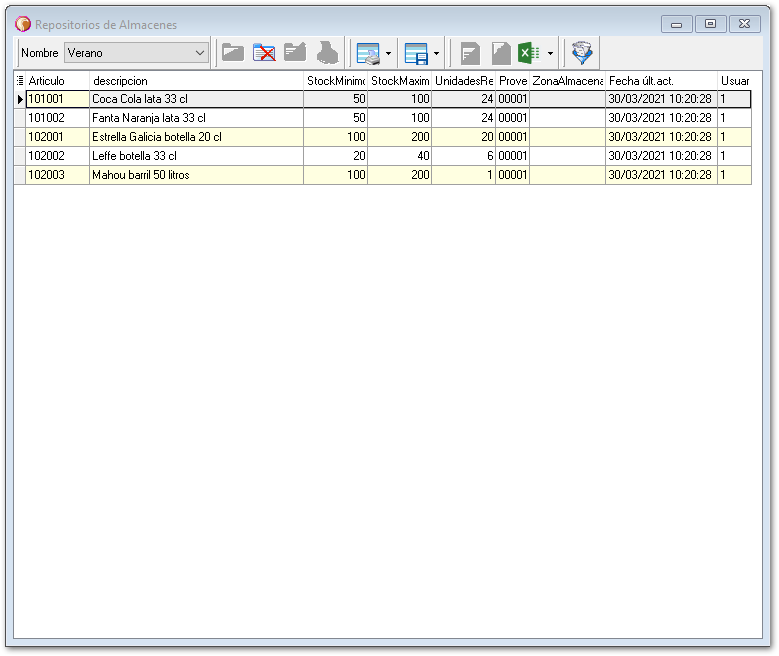Click provider 00001 in Coca Cola row
Screen dimensions: 779x656
[512, 99]
